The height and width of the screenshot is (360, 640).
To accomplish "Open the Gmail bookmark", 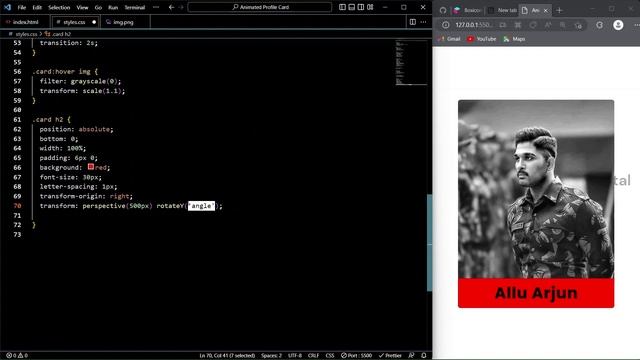I will [x=449, y=39].
